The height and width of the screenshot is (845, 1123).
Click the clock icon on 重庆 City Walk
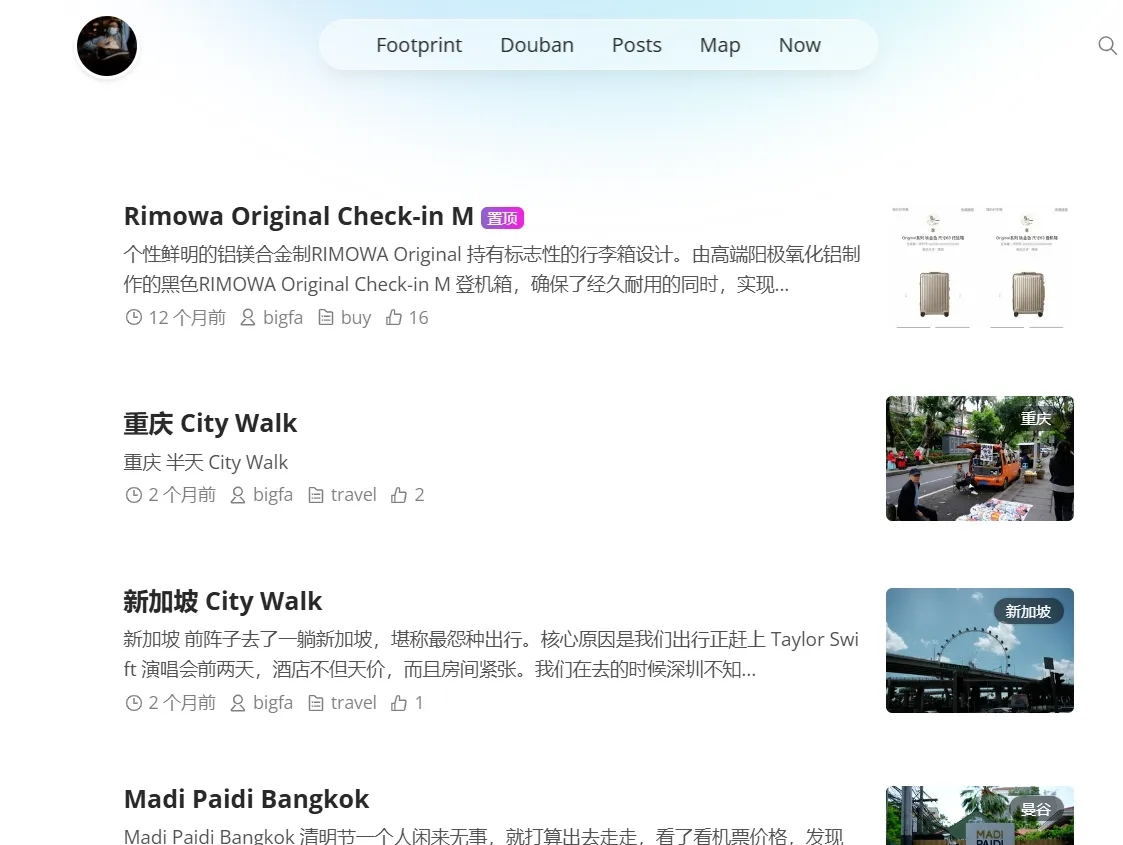pos(133,494)
